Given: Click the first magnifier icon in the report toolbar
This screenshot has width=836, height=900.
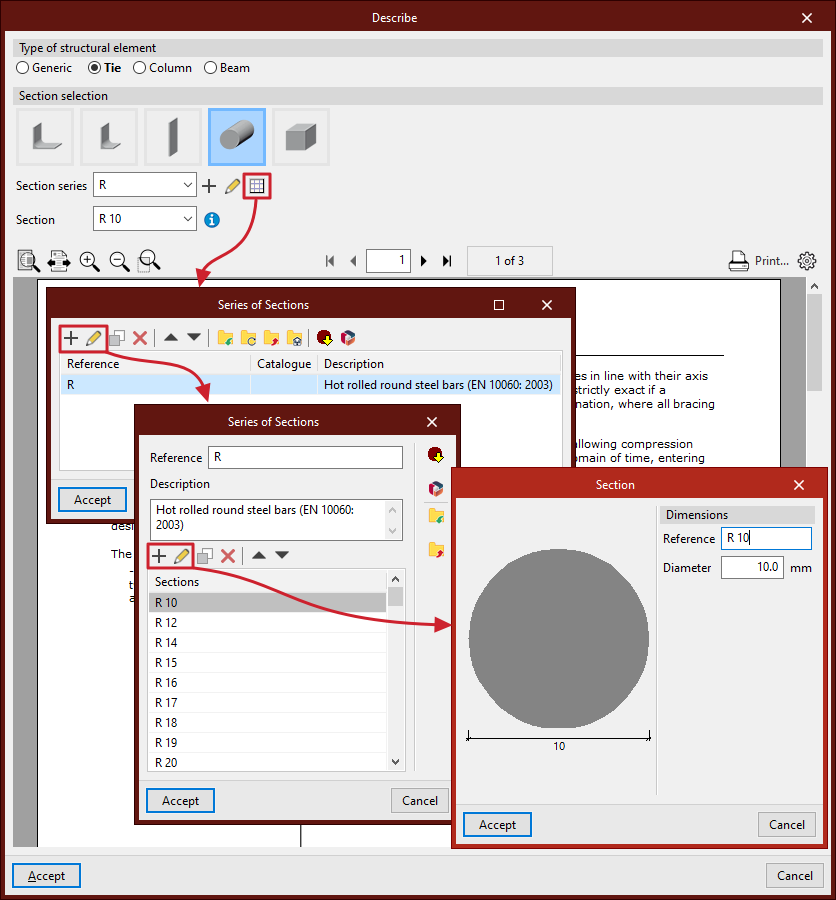Looking at the screenshot, I should (28, 261).
